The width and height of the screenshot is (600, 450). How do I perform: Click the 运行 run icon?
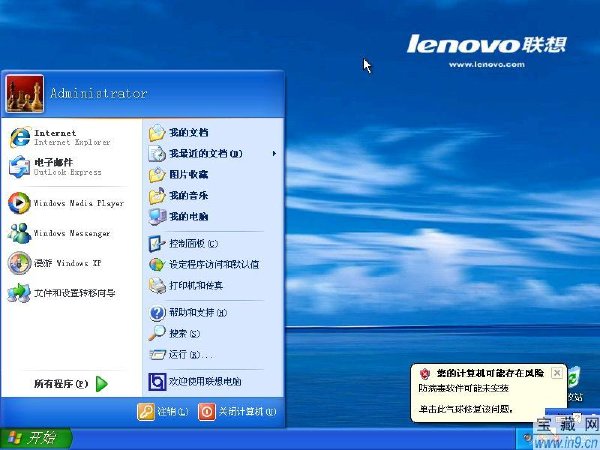click(x=157, y=355)
